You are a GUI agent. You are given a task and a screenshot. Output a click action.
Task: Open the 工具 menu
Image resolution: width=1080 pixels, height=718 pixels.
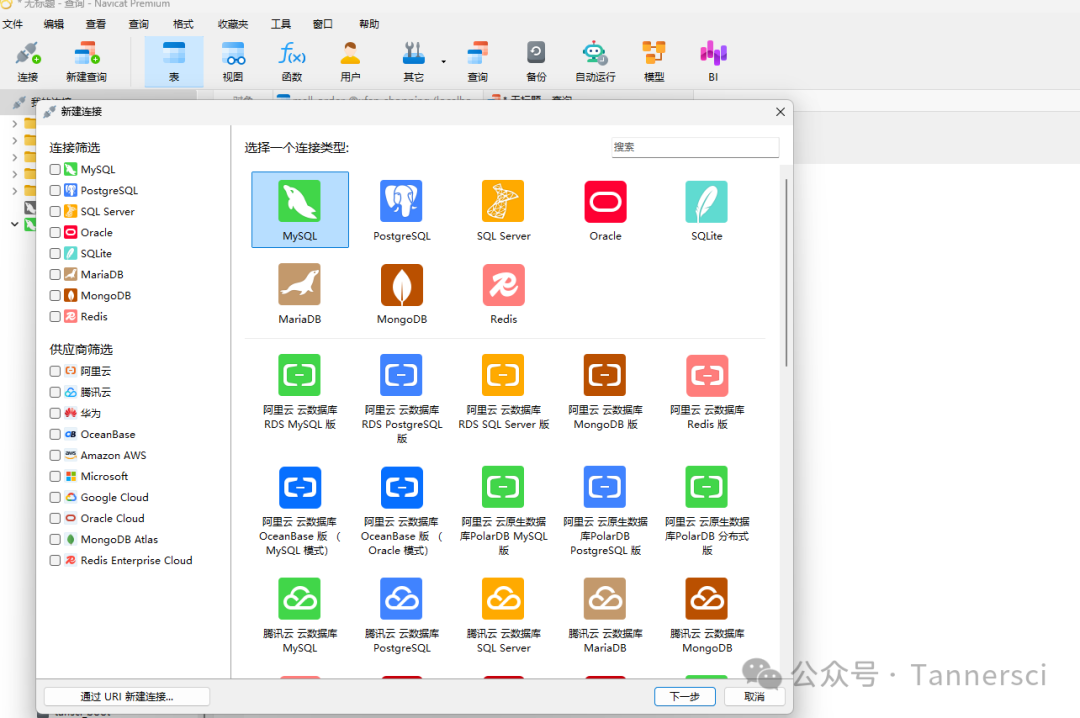[x=281, y=24]
